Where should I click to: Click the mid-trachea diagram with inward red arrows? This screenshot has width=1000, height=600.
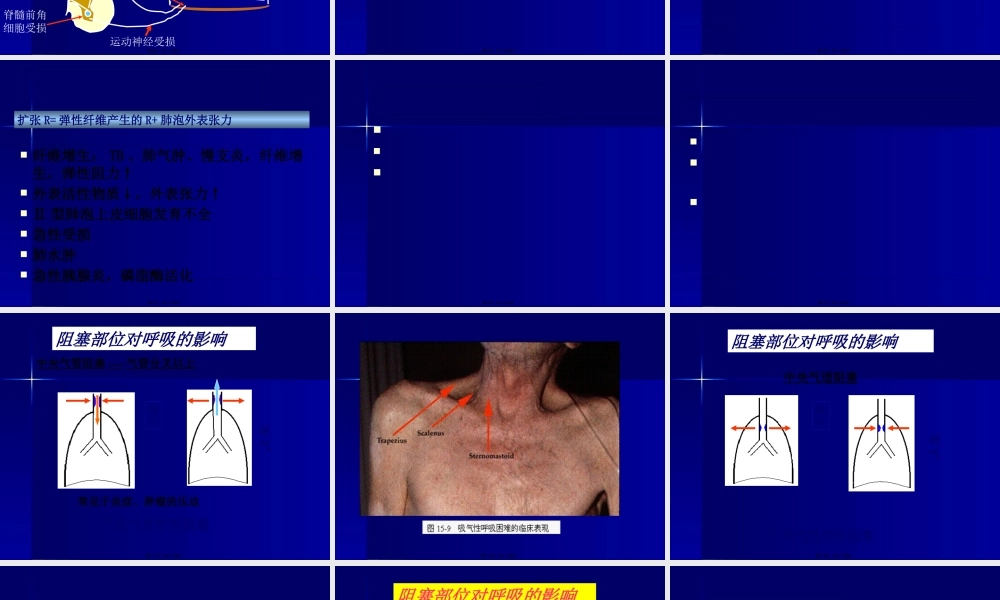[881, 443]
